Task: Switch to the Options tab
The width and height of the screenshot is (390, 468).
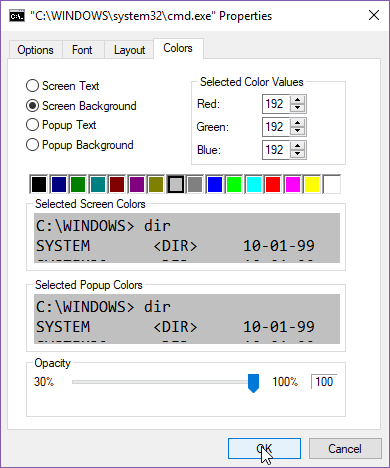Action: (35, 50)
